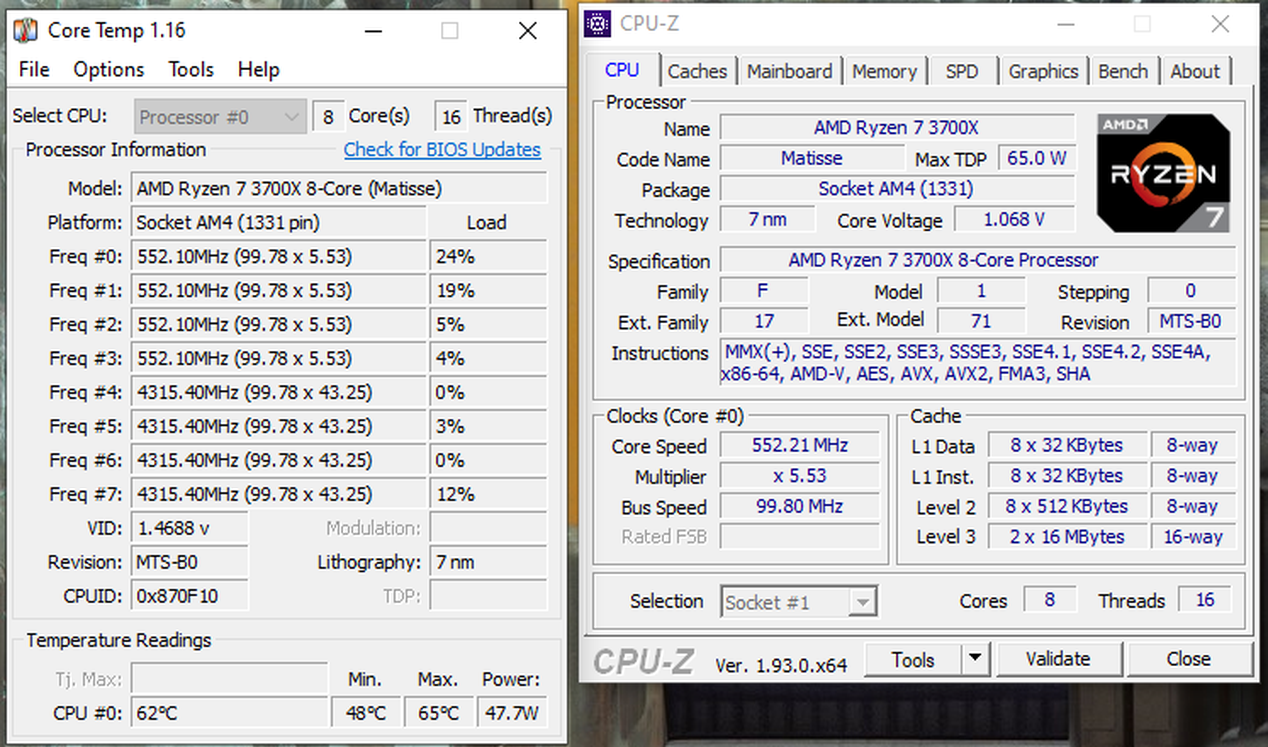This screenshot has height=747, width=1268.
Task: Click the Level 2 cache value 8 x 512 KBytes
Action: [x=1067, y=507]
